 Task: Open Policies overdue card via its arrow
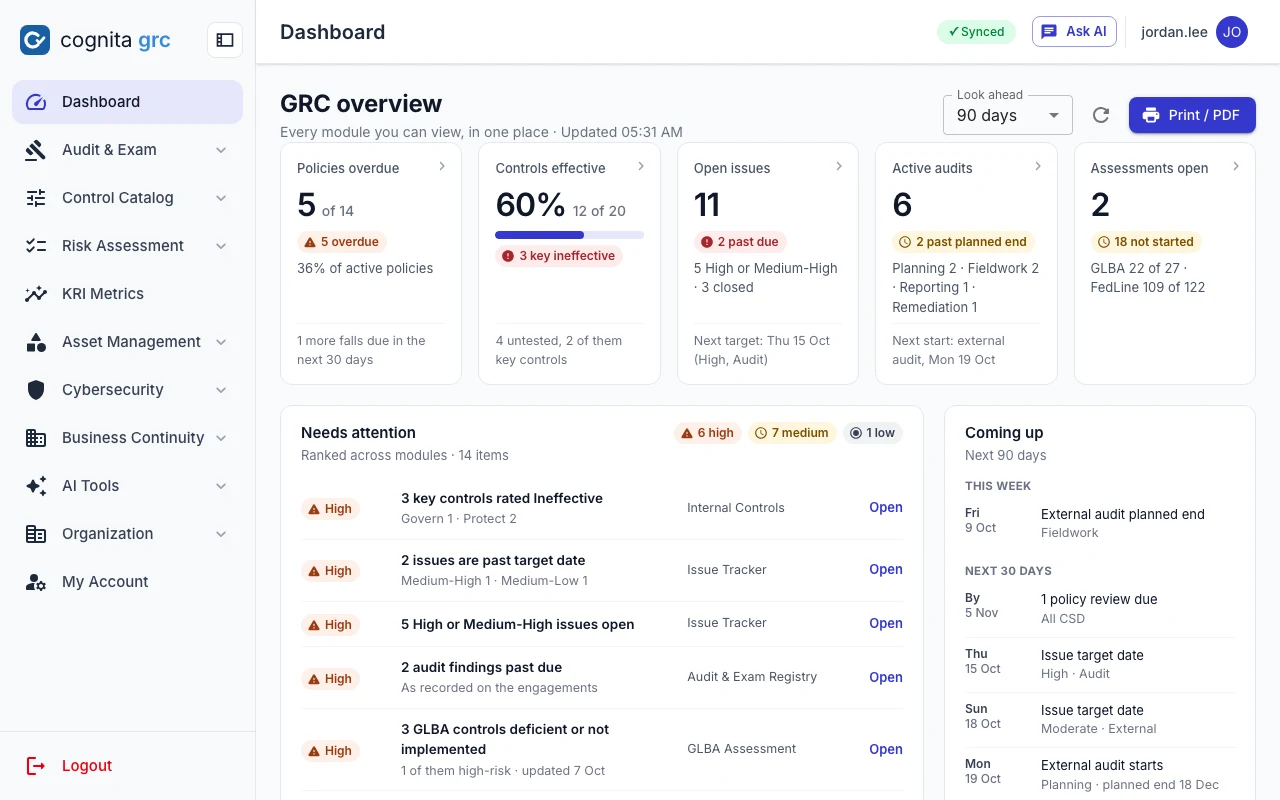[x=442, y=167]
